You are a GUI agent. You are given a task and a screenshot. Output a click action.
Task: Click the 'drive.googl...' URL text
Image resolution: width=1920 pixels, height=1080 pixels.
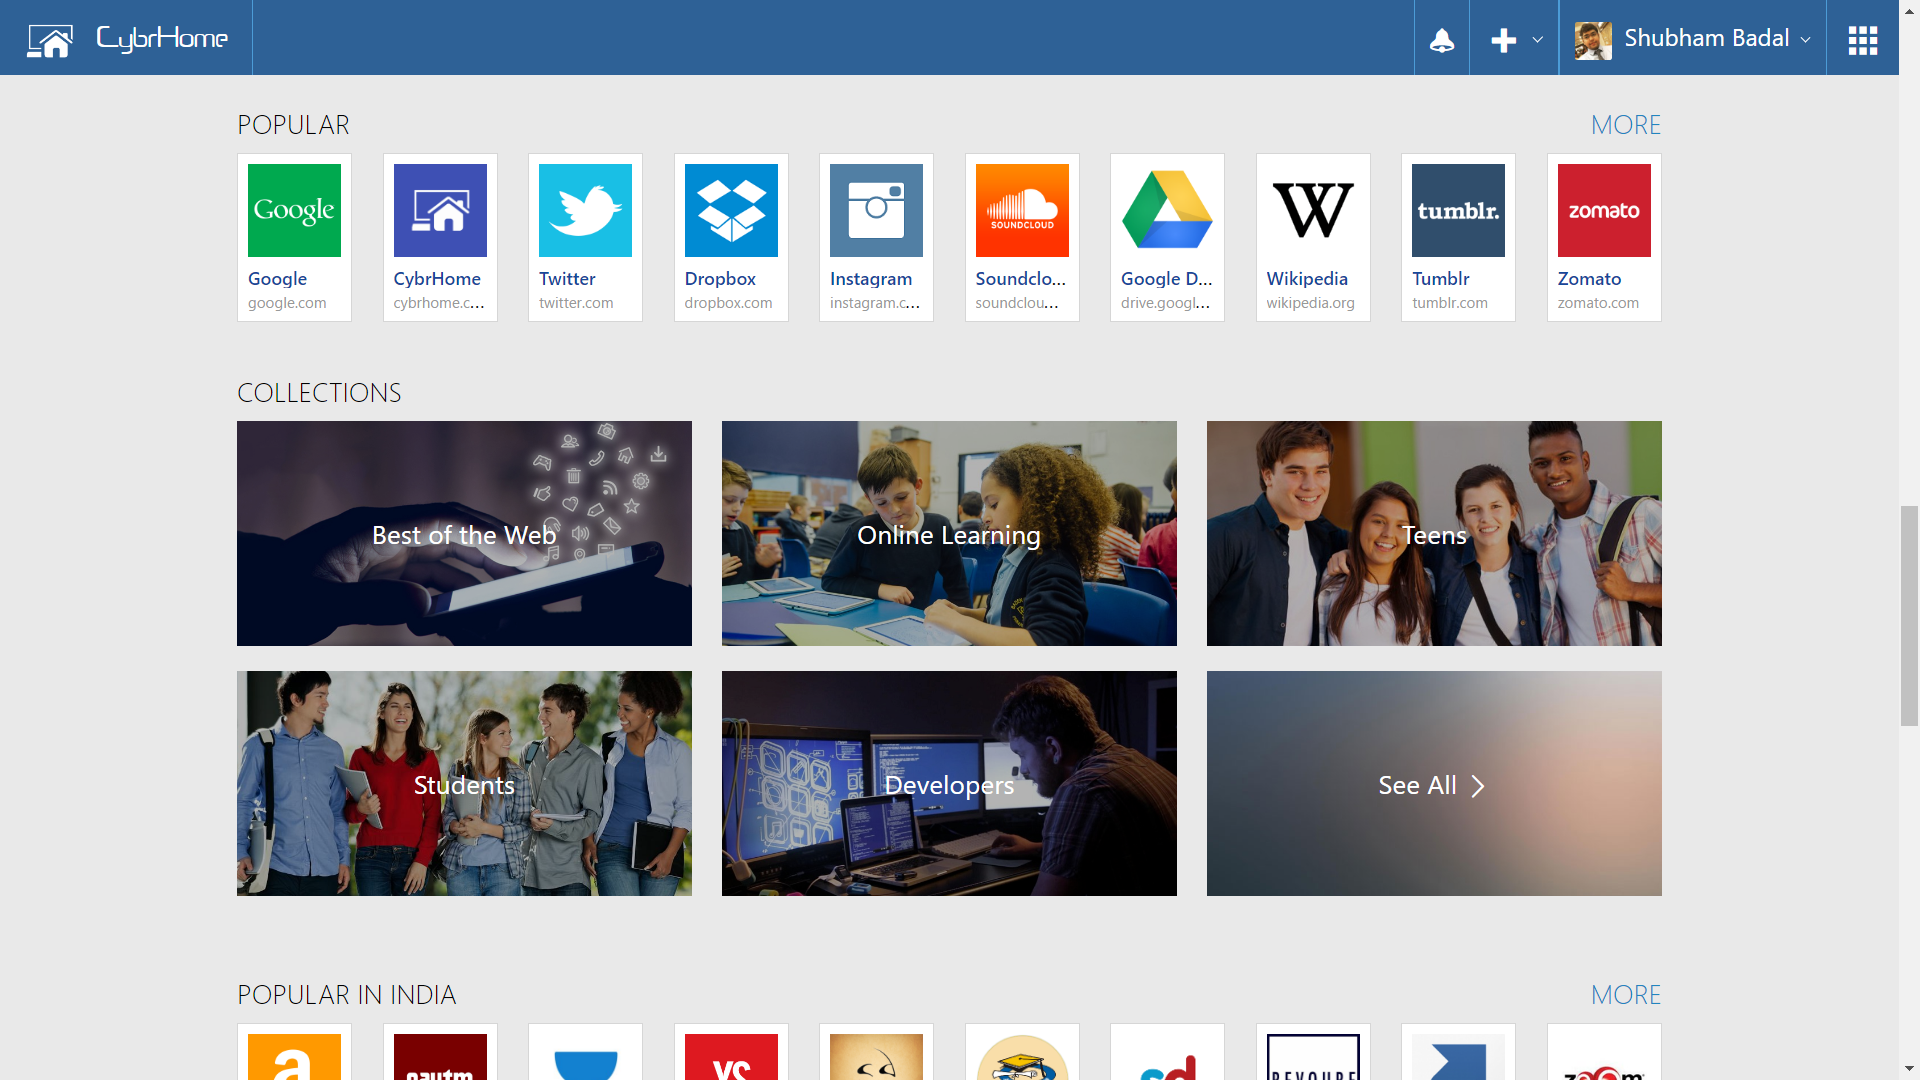[1165, 303]
